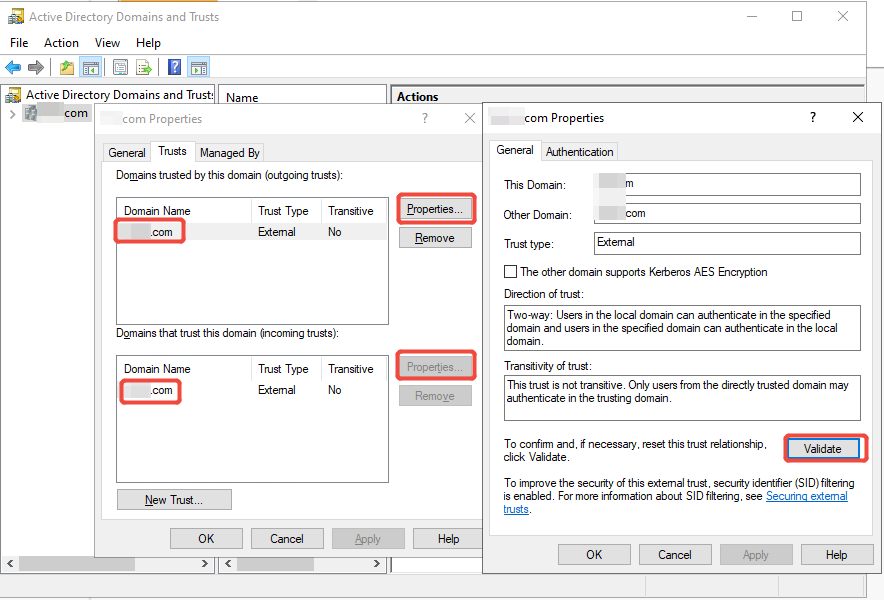Click the question mark in domain Properties title
This screenshot has height=600, width=884.
point(425,118)
